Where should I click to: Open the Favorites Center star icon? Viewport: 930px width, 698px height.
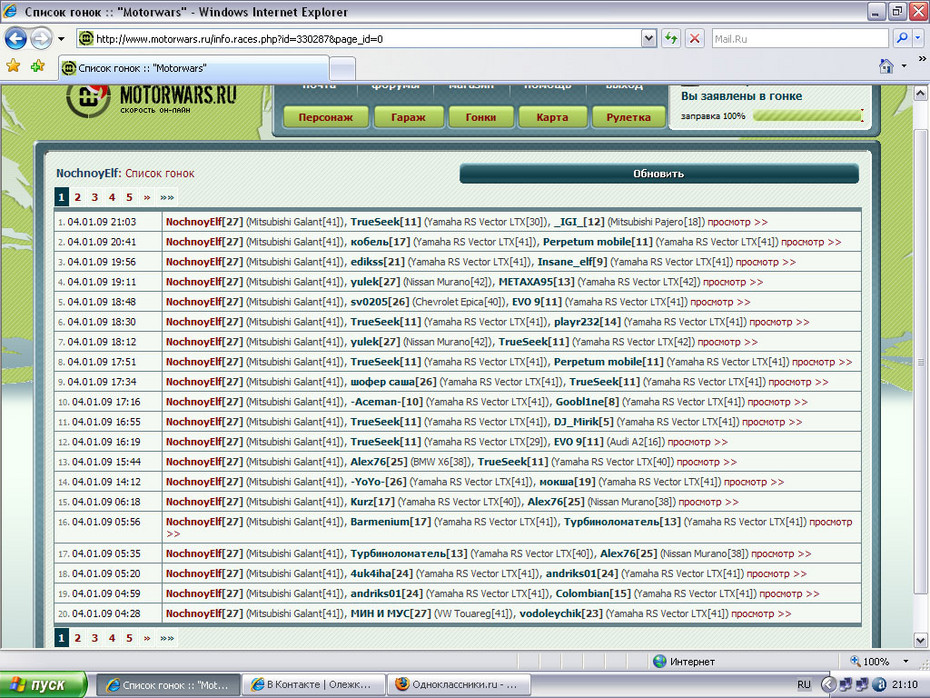tap(13, 66)
